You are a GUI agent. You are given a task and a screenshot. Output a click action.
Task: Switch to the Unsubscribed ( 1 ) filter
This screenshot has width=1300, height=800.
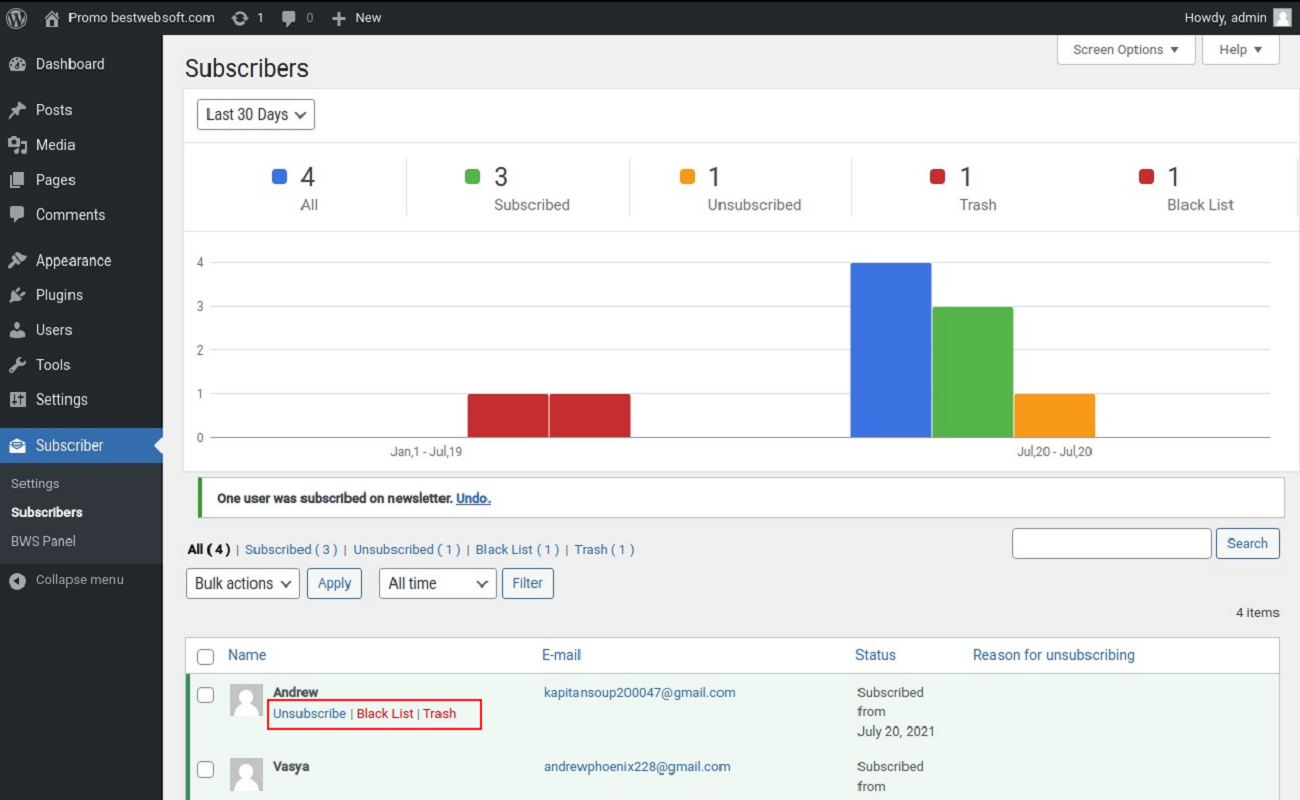coord(407,549)
